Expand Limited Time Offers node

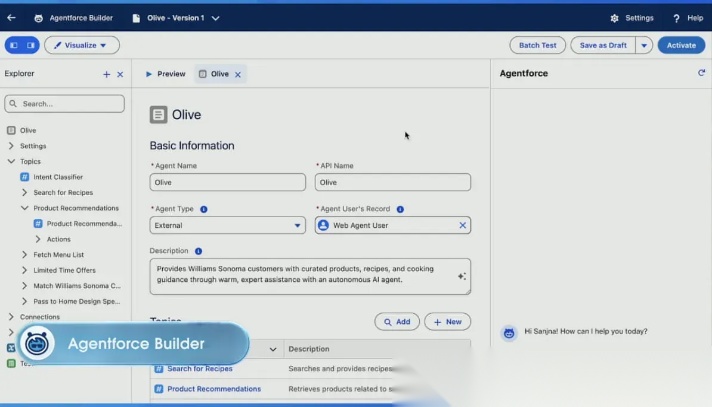click(x=25, y=270)
